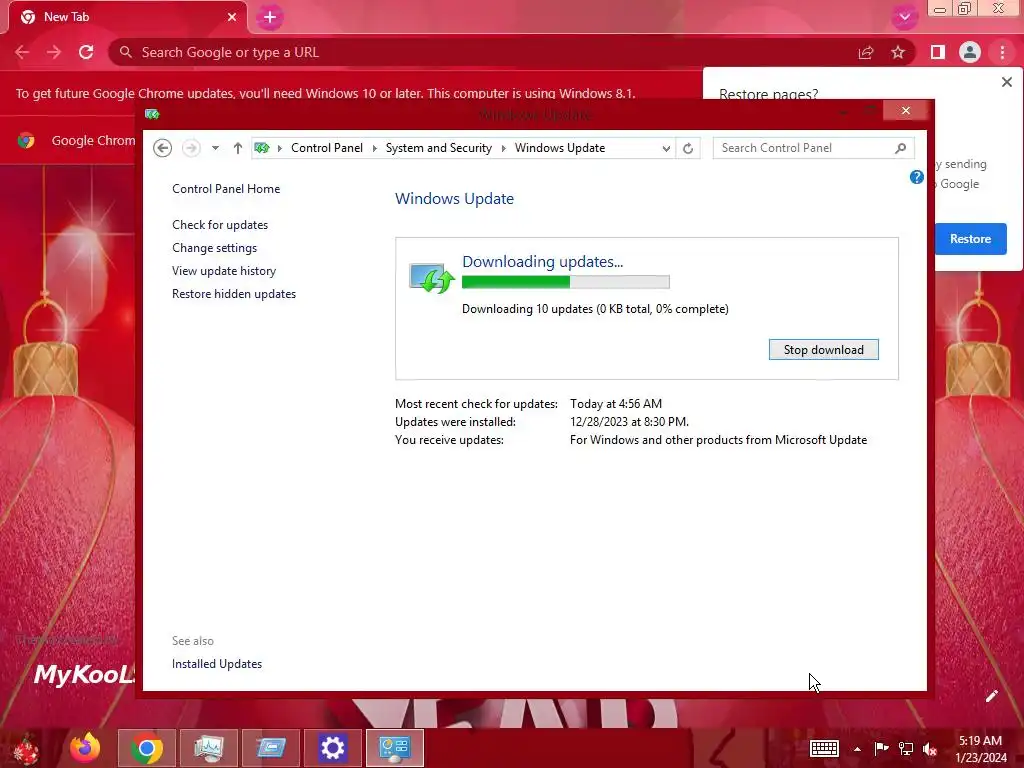Click Restore button in Chrome popup
Screen dimensions: 1024x768
tap(970, 239)
